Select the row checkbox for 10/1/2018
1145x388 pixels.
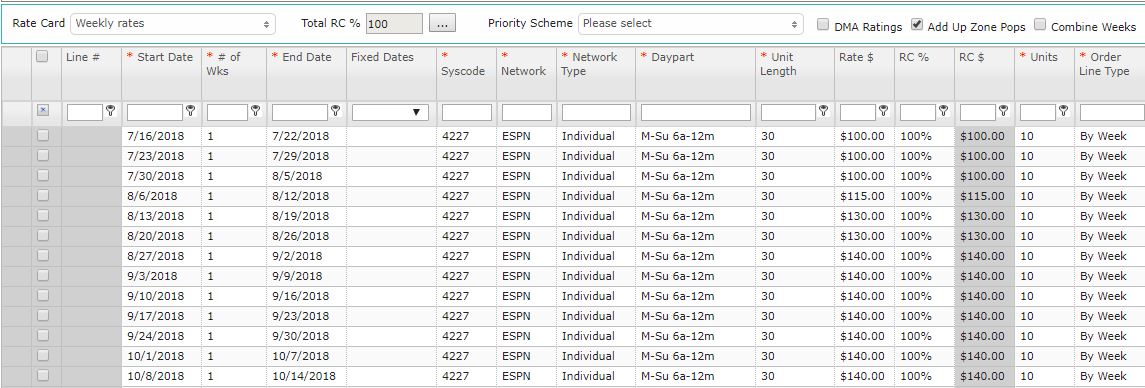(x=42, y=355)
